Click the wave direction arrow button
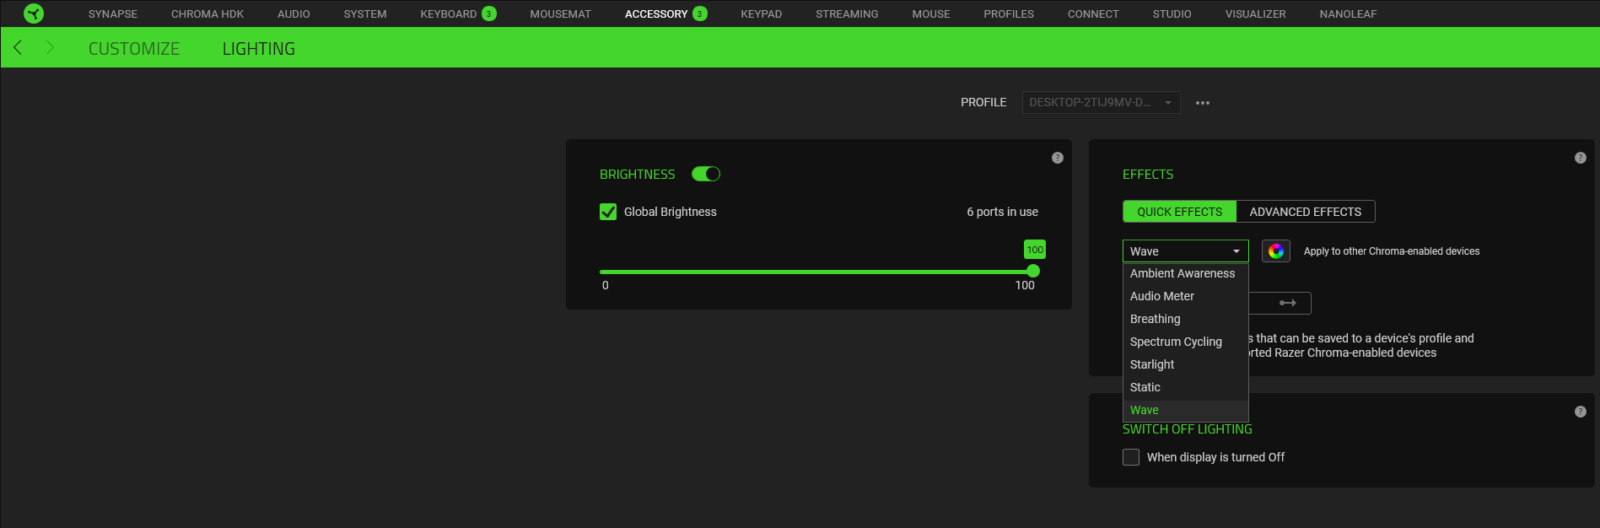 1287,303
